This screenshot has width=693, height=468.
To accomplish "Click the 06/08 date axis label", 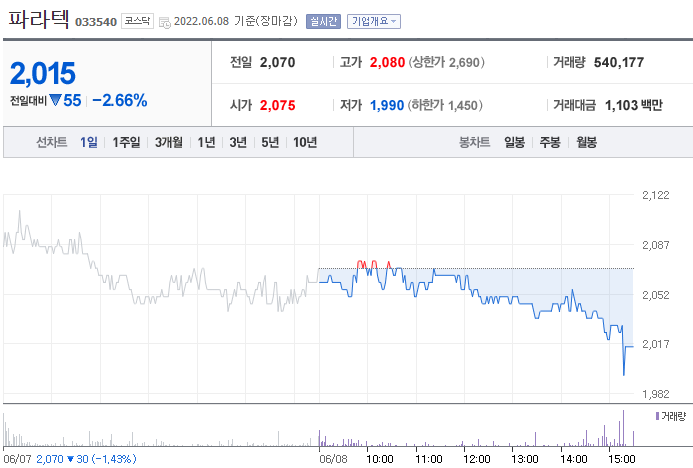I will [333, 459].
